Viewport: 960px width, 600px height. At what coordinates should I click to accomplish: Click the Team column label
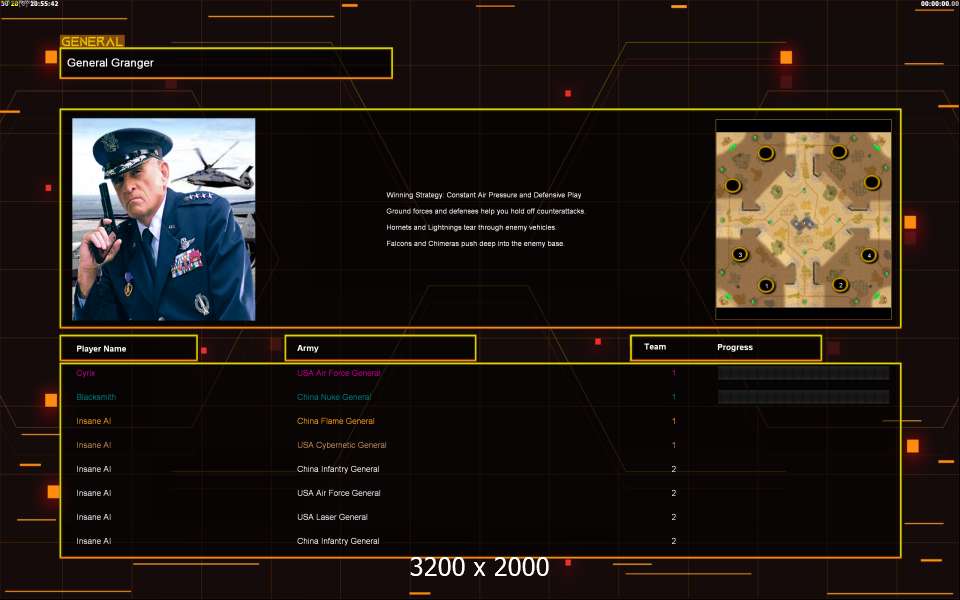(655, 347)
